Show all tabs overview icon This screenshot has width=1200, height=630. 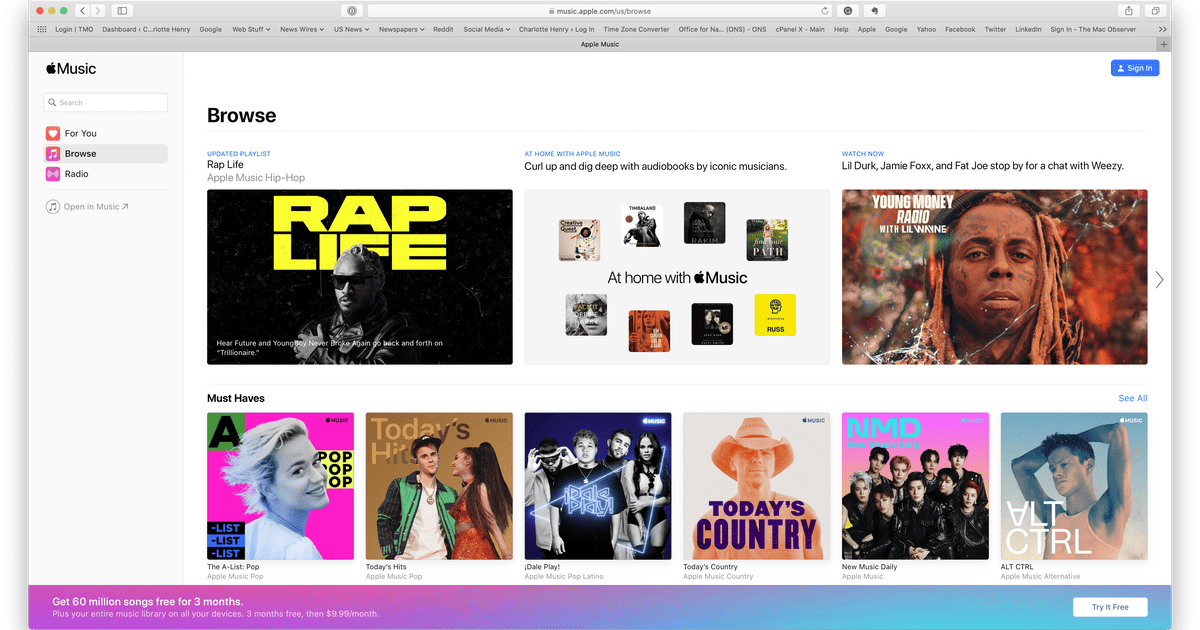(x=1155, y=11)
